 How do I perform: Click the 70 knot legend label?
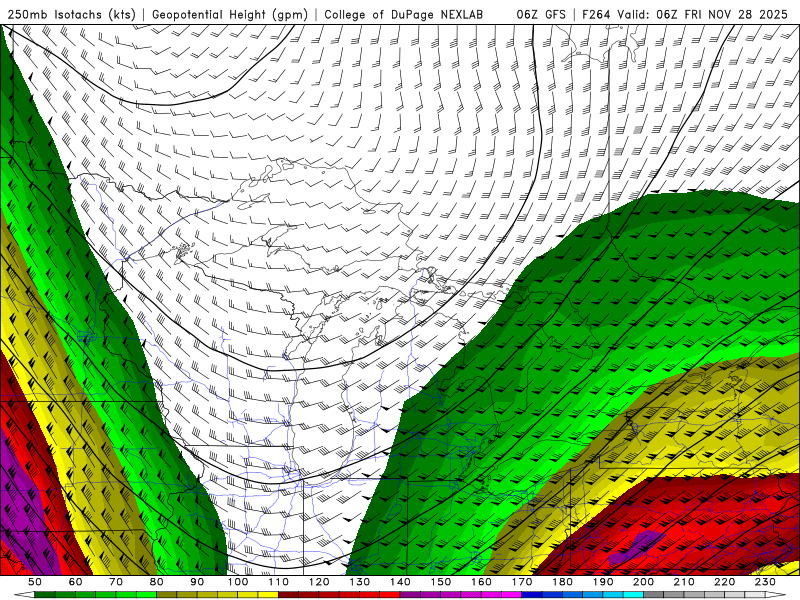(116, 582)
